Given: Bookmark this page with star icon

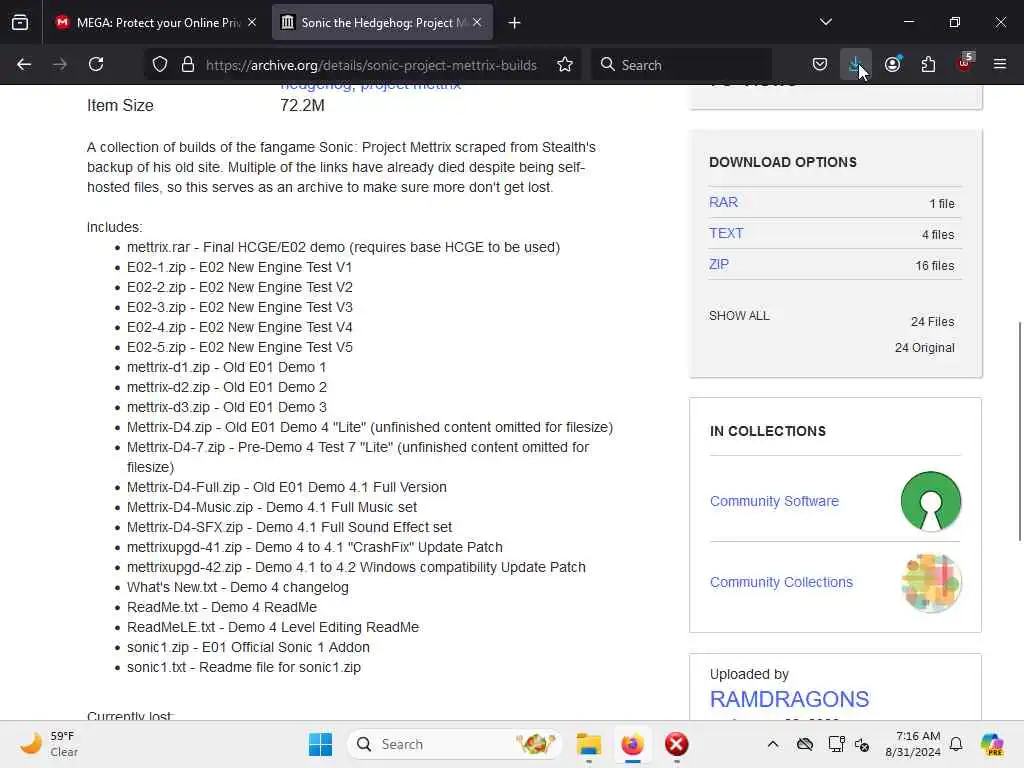Looking at the screenshot, I should (565, 65).
